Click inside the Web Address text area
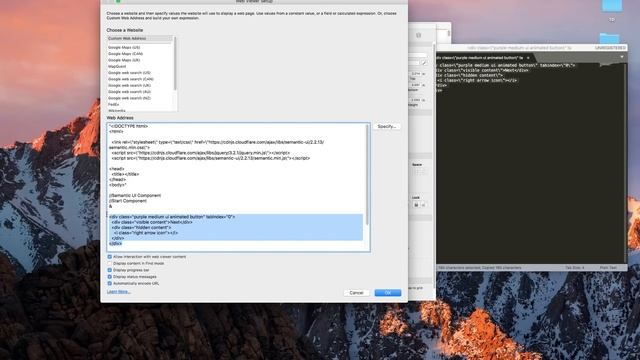Viewport: 640px width, 360px height. click(x=238, y=187)
